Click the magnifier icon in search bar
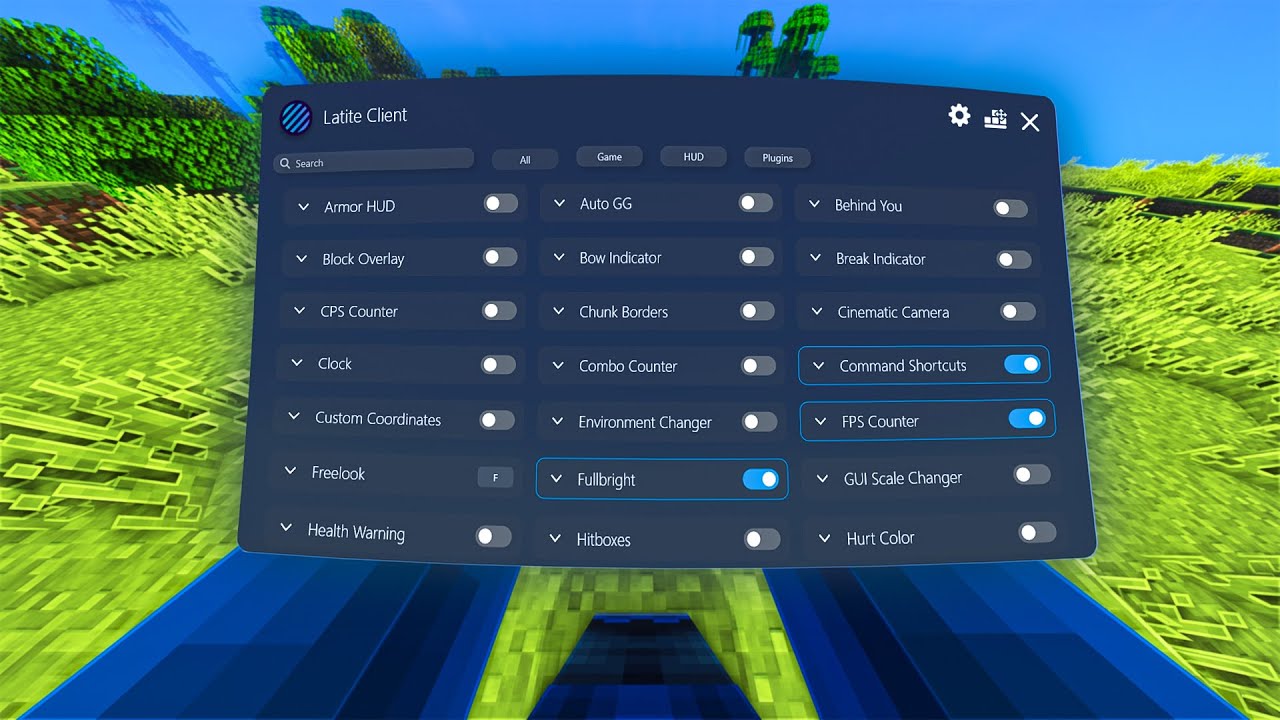 (285, 163)
